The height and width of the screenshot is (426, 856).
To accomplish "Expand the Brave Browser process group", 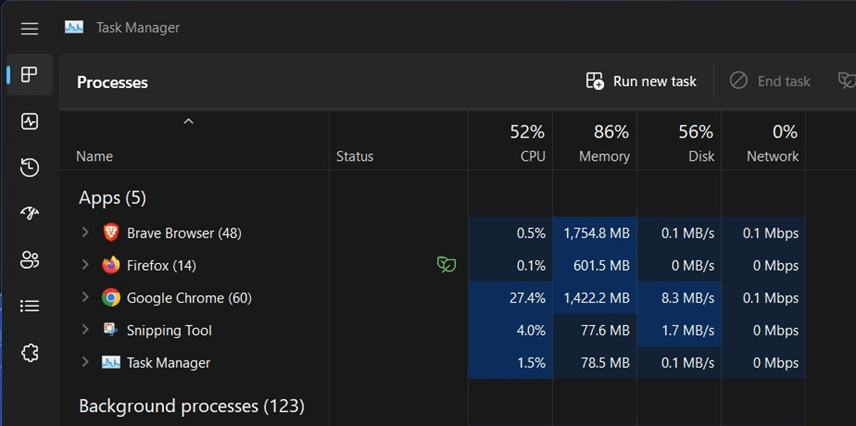I will (85, 233).
